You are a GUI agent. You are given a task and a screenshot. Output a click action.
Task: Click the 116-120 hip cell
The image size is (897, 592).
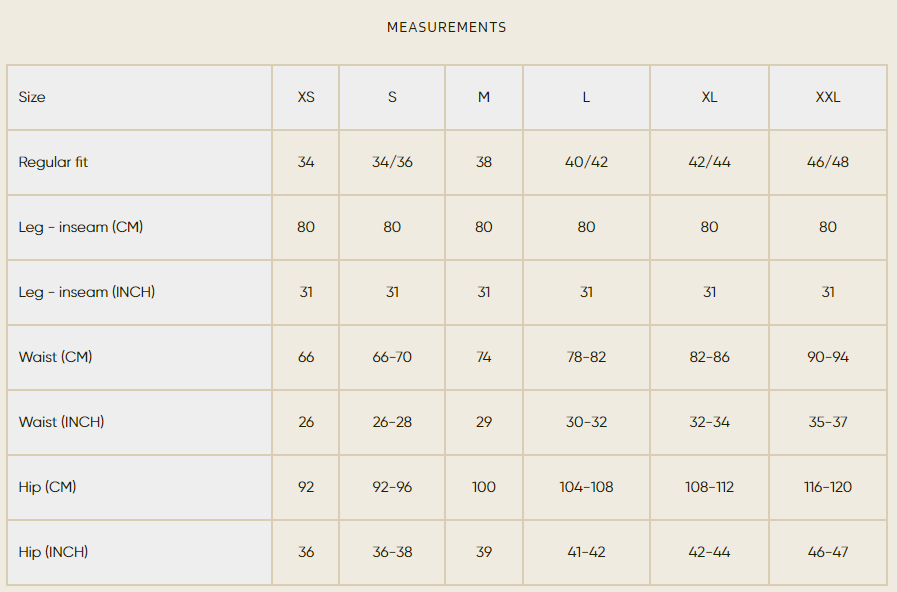828,487
